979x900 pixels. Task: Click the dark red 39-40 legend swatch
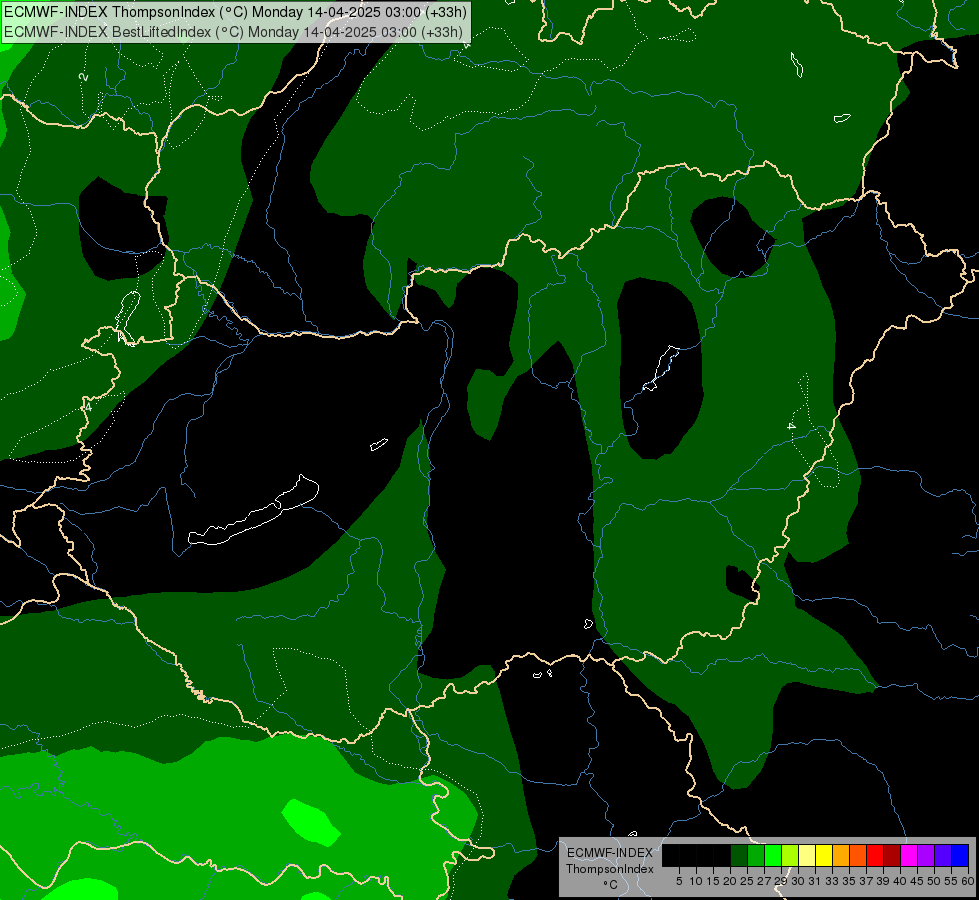point(892,855)
